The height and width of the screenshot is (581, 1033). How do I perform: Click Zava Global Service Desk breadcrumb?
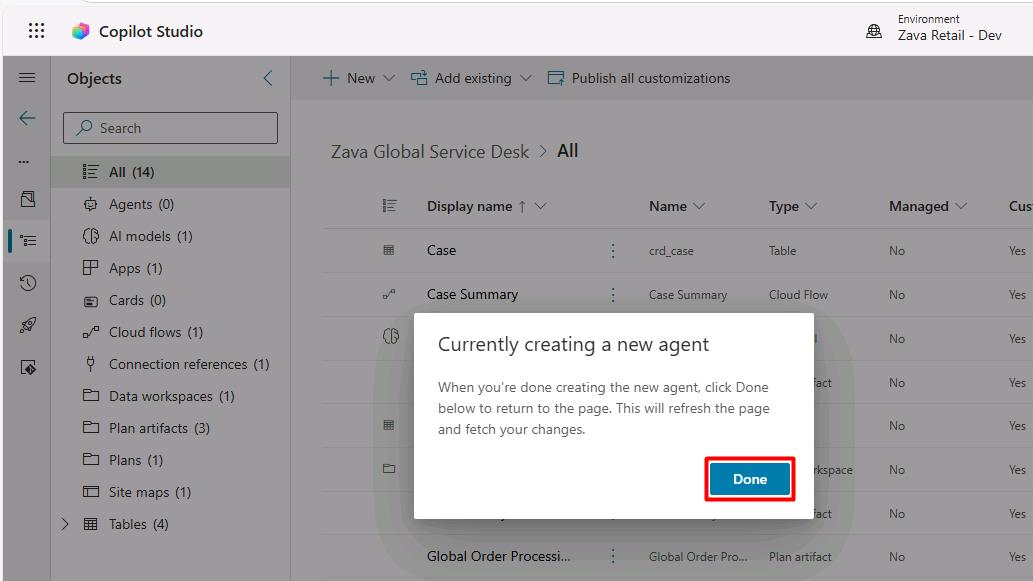coord(430,152)
